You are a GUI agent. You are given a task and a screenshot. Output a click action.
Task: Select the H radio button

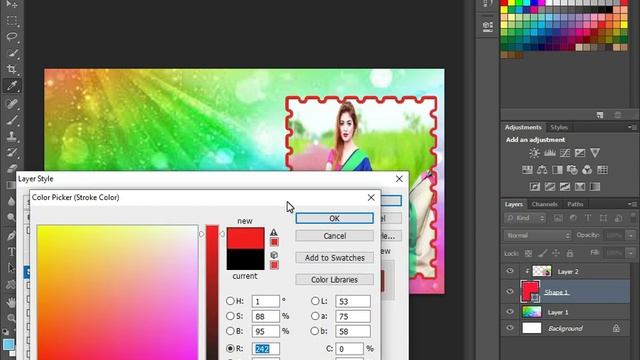coord(230,301)
